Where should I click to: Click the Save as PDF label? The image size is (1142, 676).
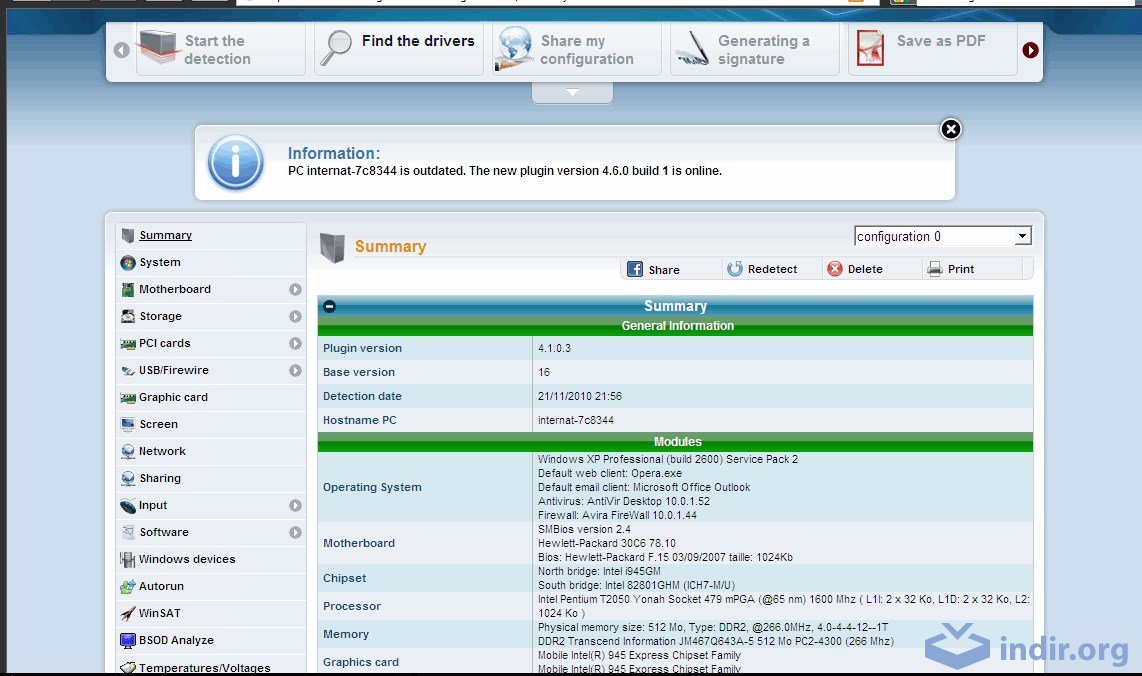pos(941,41)
